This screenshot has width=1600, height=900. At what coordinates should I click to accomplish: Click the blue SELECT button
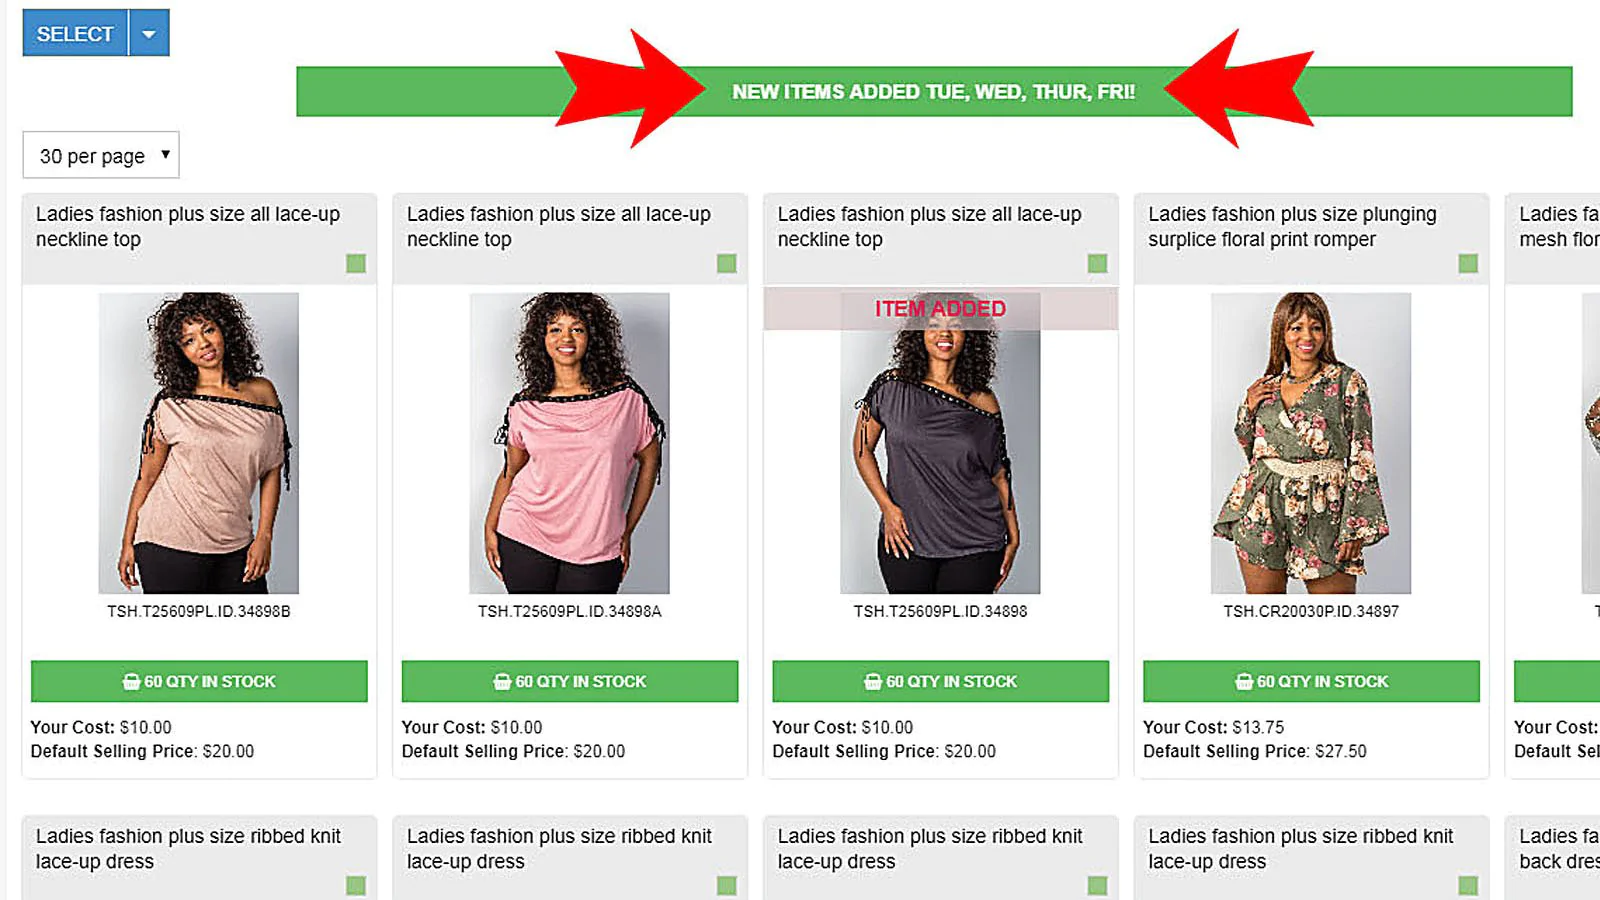75,33
